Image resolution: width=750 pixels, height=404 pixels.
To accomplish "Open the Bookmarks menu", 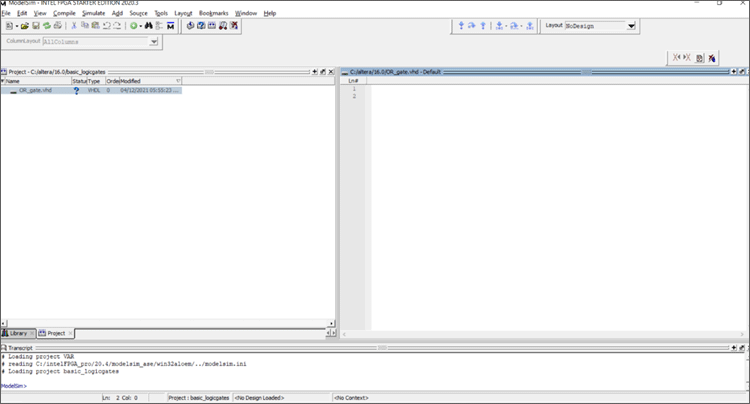I will click(x=213, y=13).
